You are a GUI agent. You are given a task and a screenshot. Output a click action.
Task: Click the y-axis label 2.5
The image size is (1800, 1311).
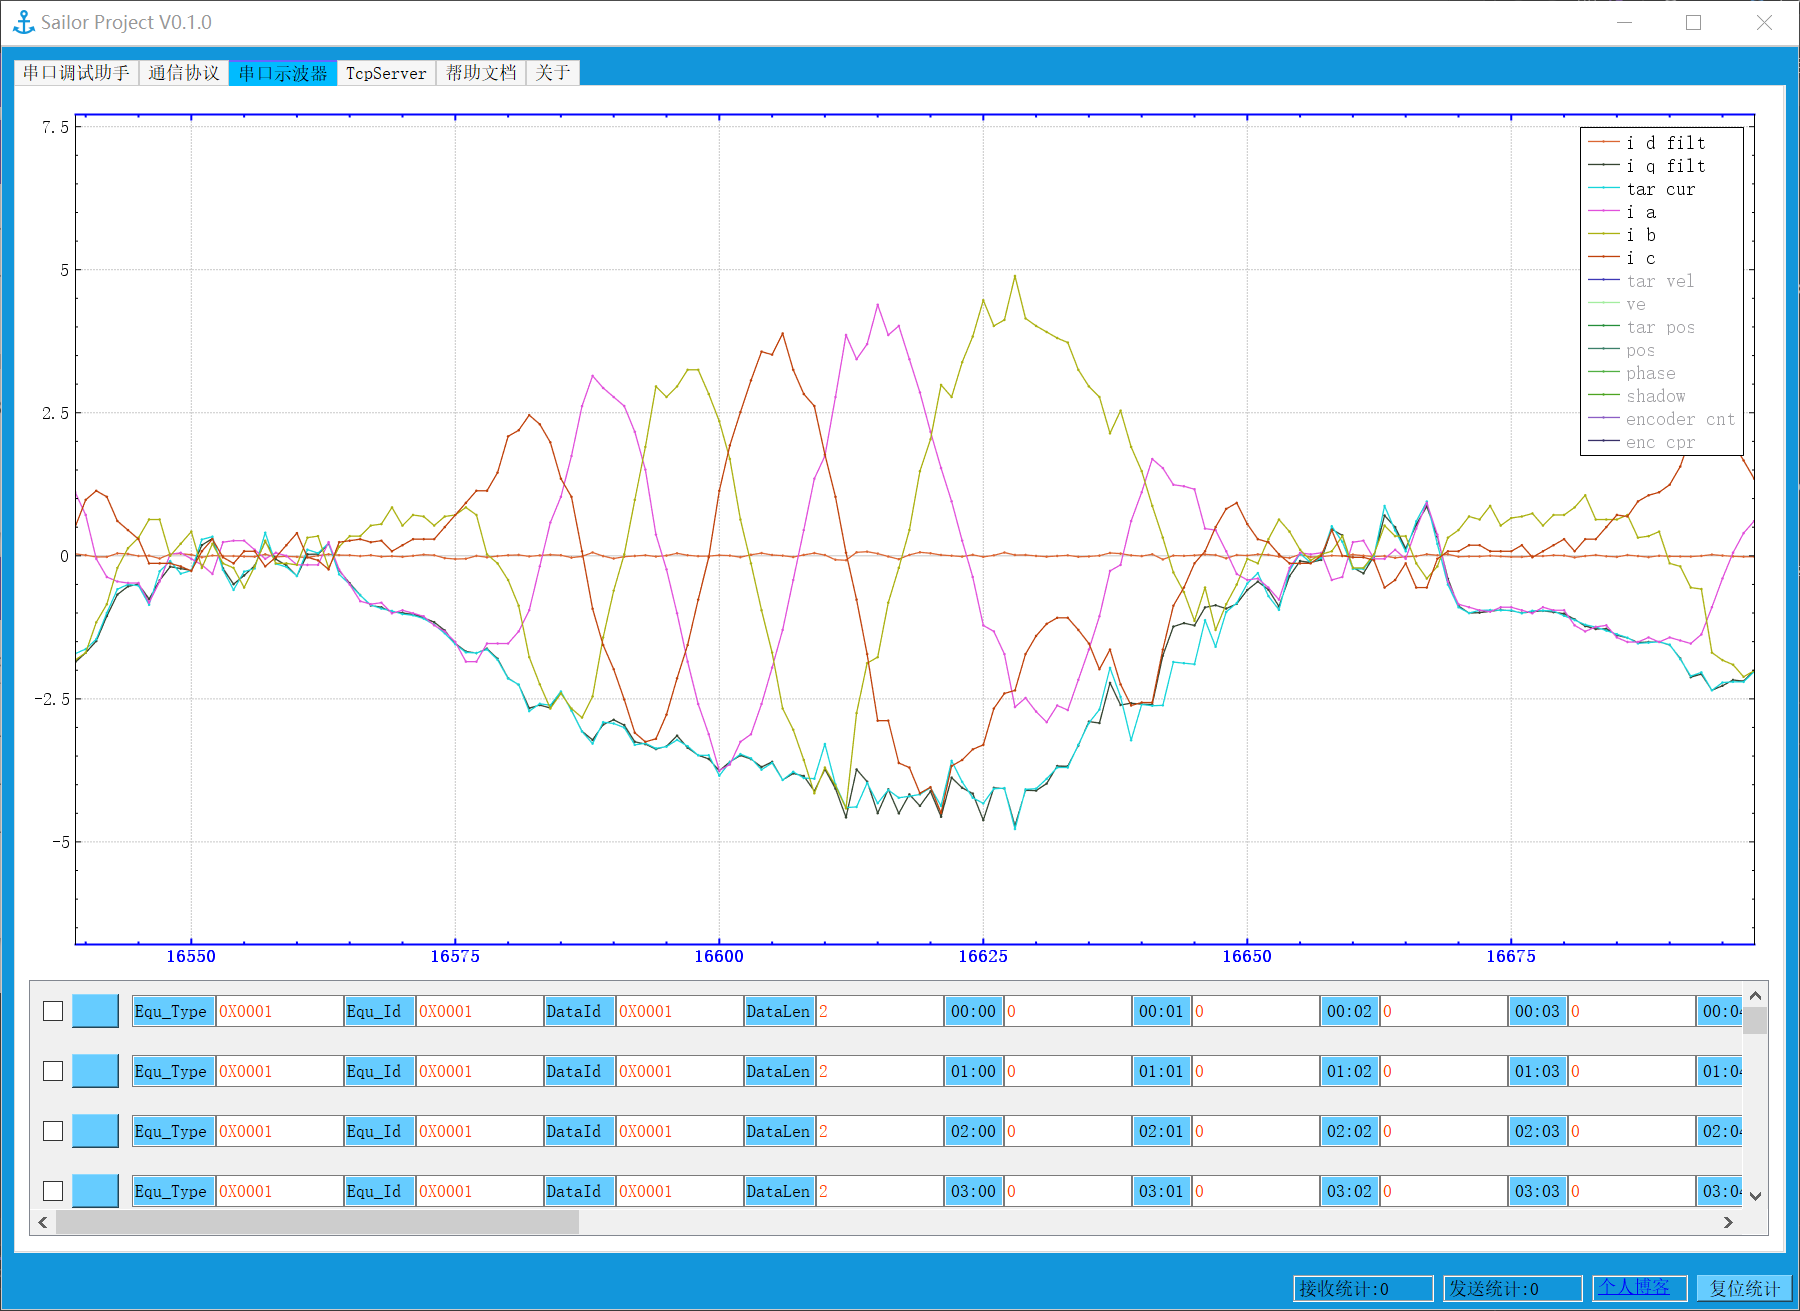click(x=56, y=413)
